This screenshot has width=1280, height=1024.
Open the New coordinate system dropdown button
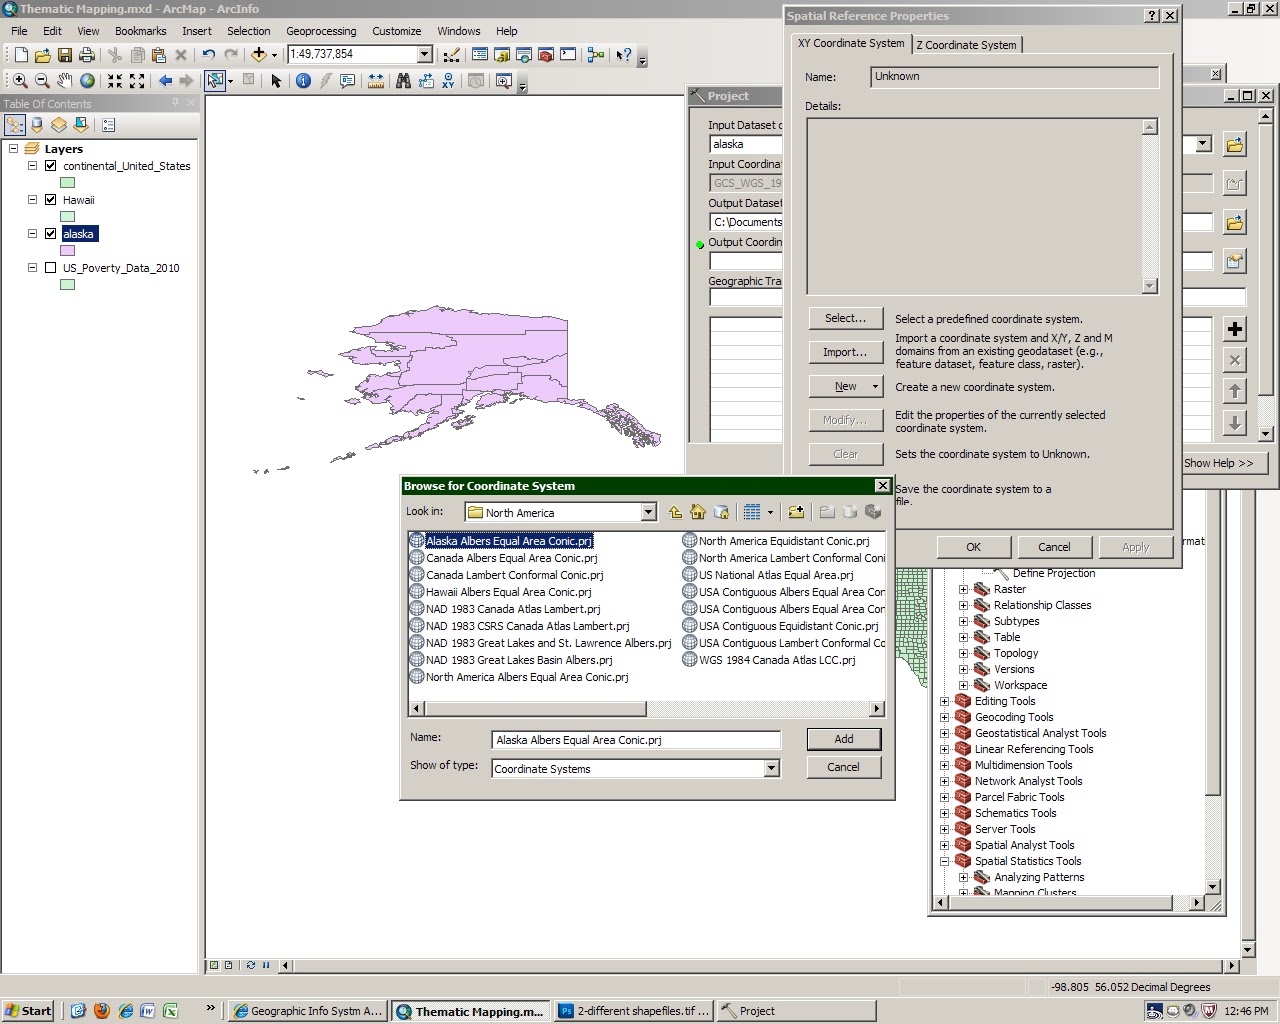[846, 386]
